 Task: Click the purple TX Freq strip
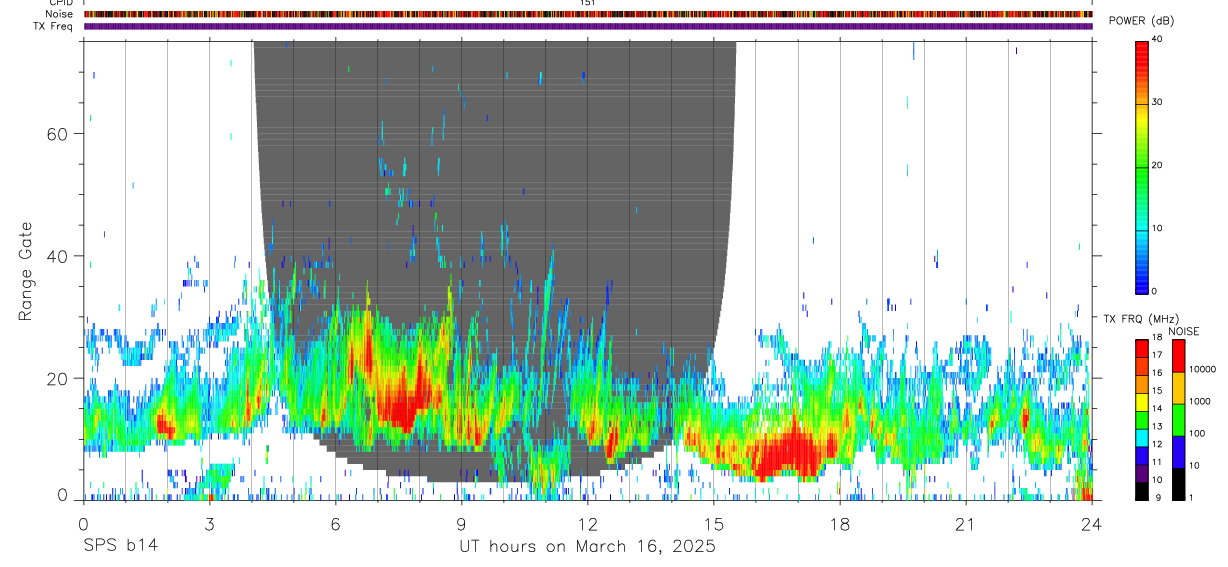click(x=588, y=26)
